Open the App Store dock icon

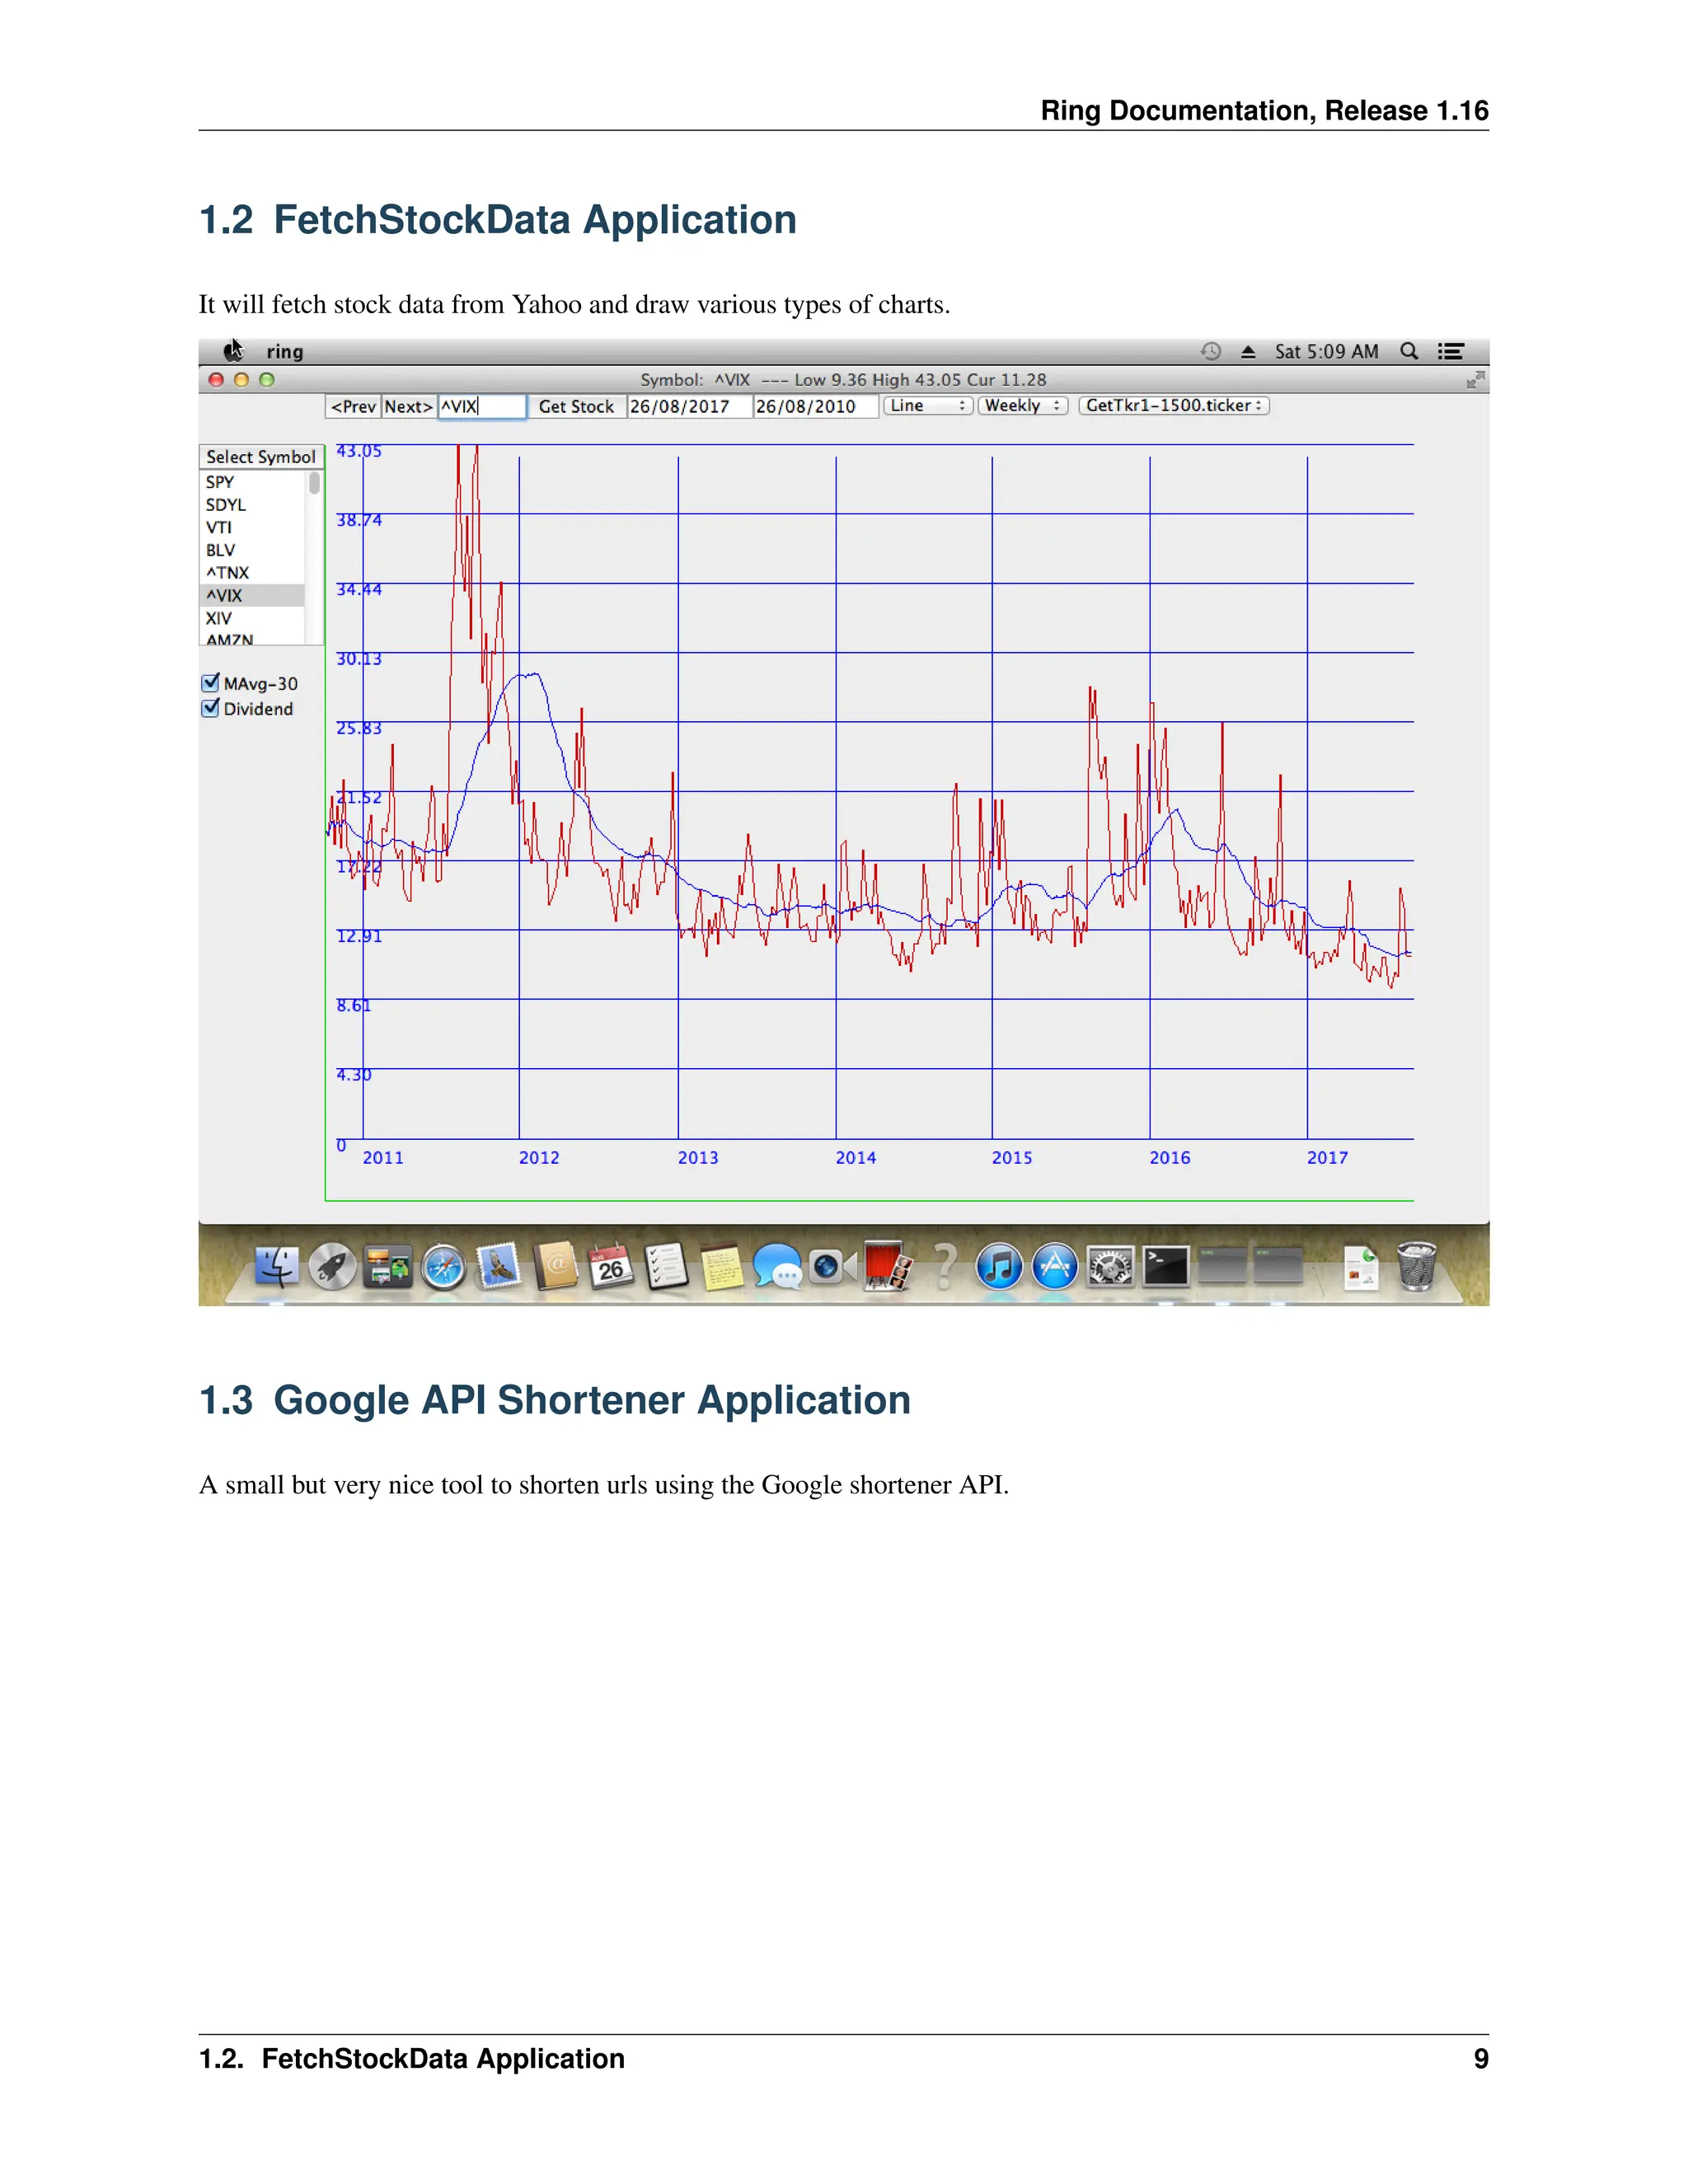pyautogui.click(x=1054, y=1267)
